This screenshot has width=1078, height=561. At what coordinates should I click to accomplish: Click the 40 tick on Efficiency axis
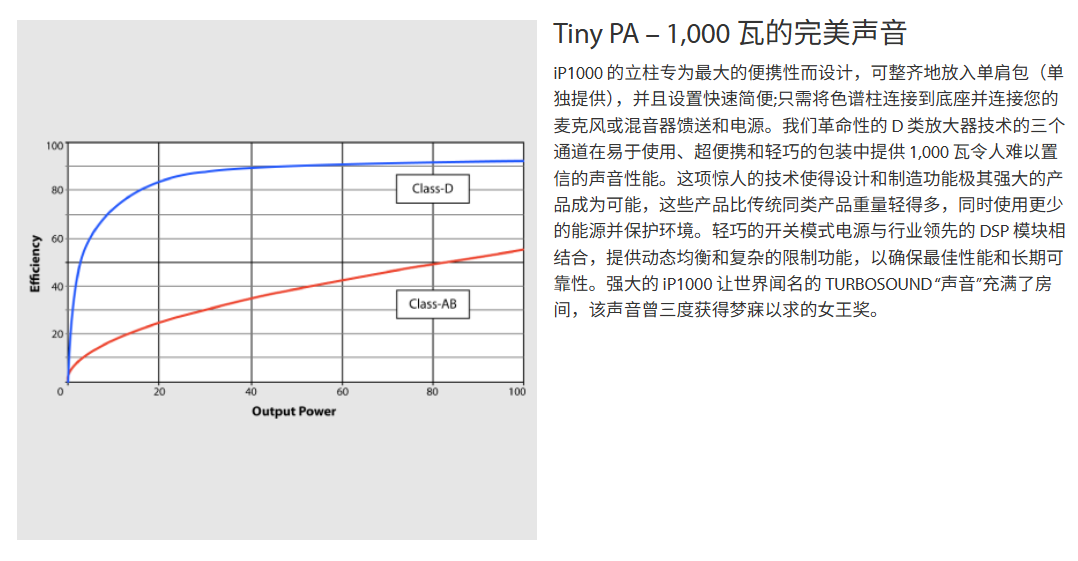click(57, 286)
